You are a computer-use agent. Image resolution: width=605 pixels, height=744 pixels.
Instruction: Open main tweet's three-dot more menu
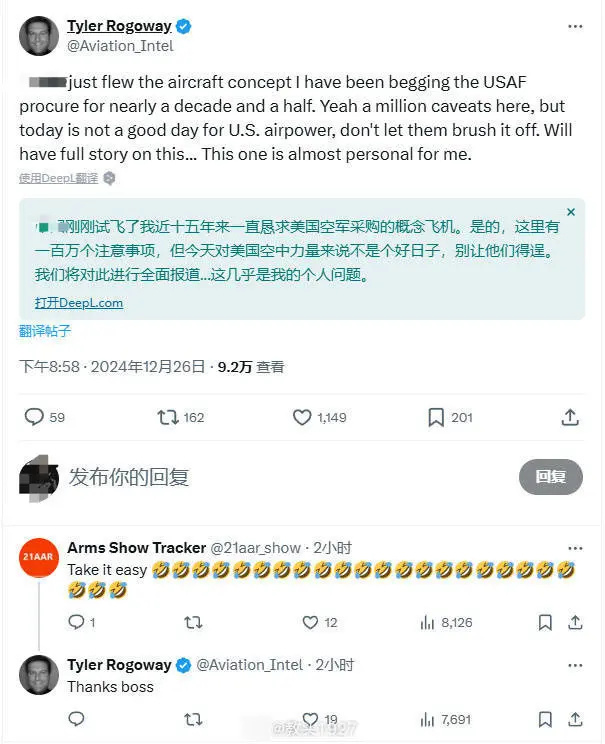575,27
